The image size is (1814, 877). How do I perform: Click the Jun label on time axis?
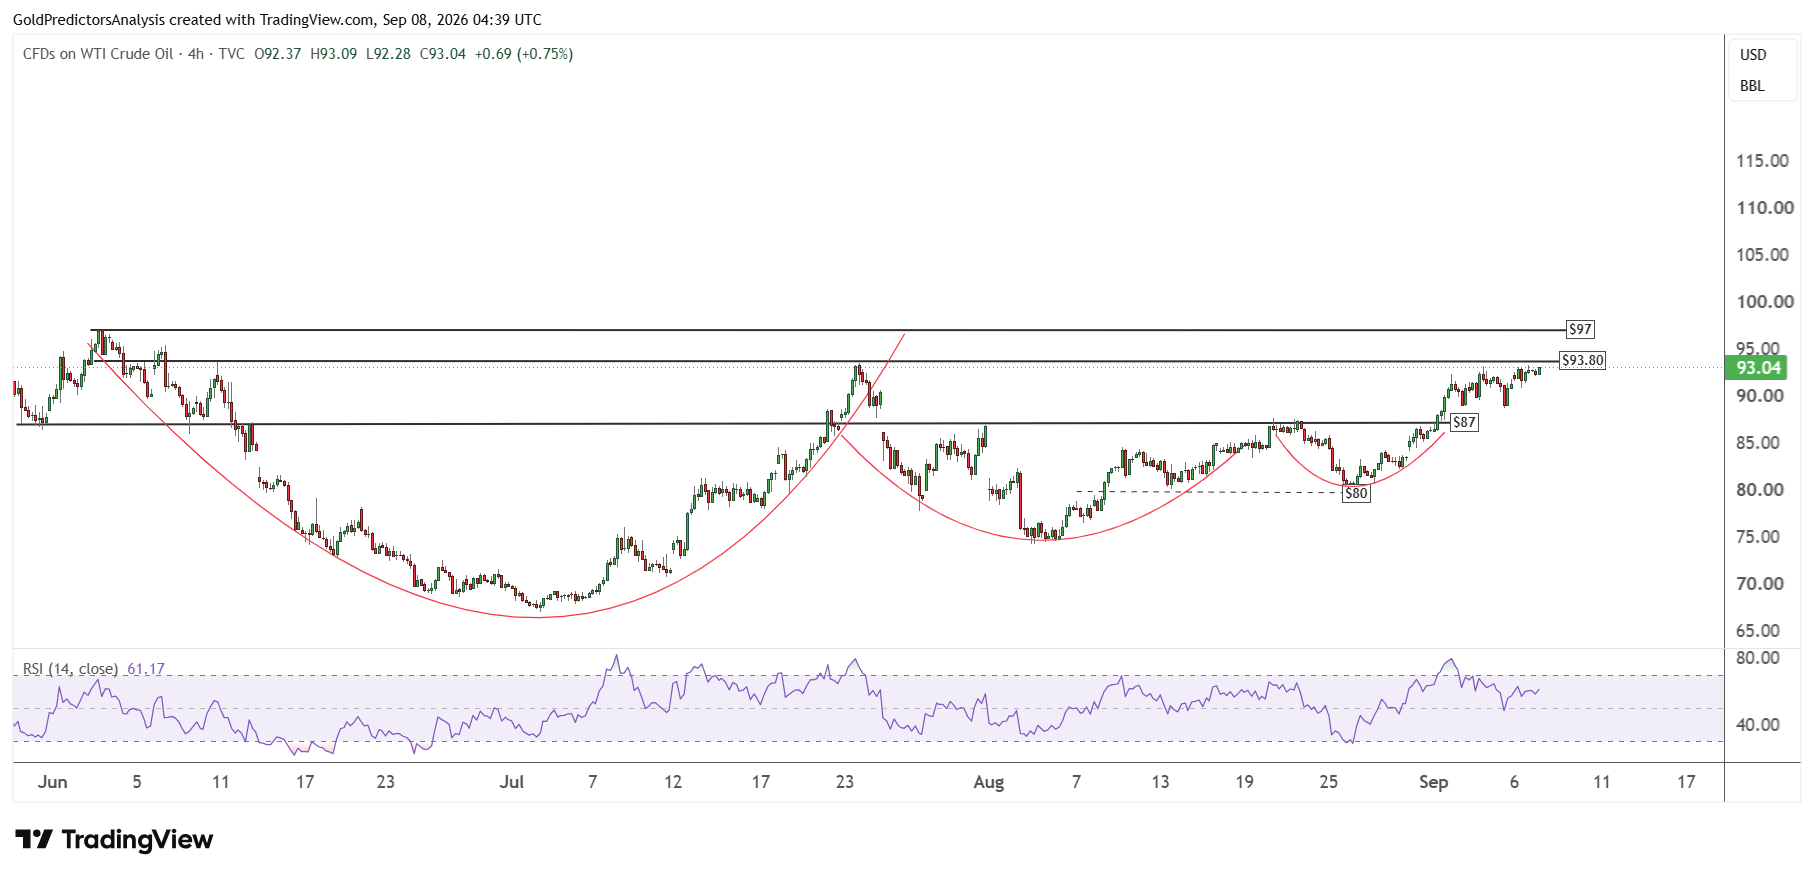click(x=52, y=782)
